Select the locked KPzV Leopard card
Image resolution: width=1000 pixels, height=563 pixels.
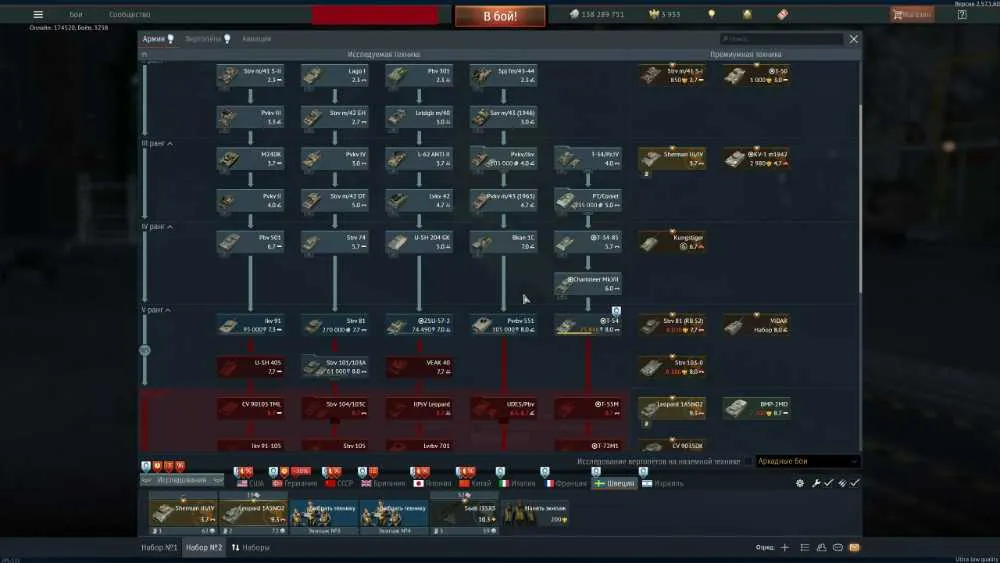[x=419, y=409]
